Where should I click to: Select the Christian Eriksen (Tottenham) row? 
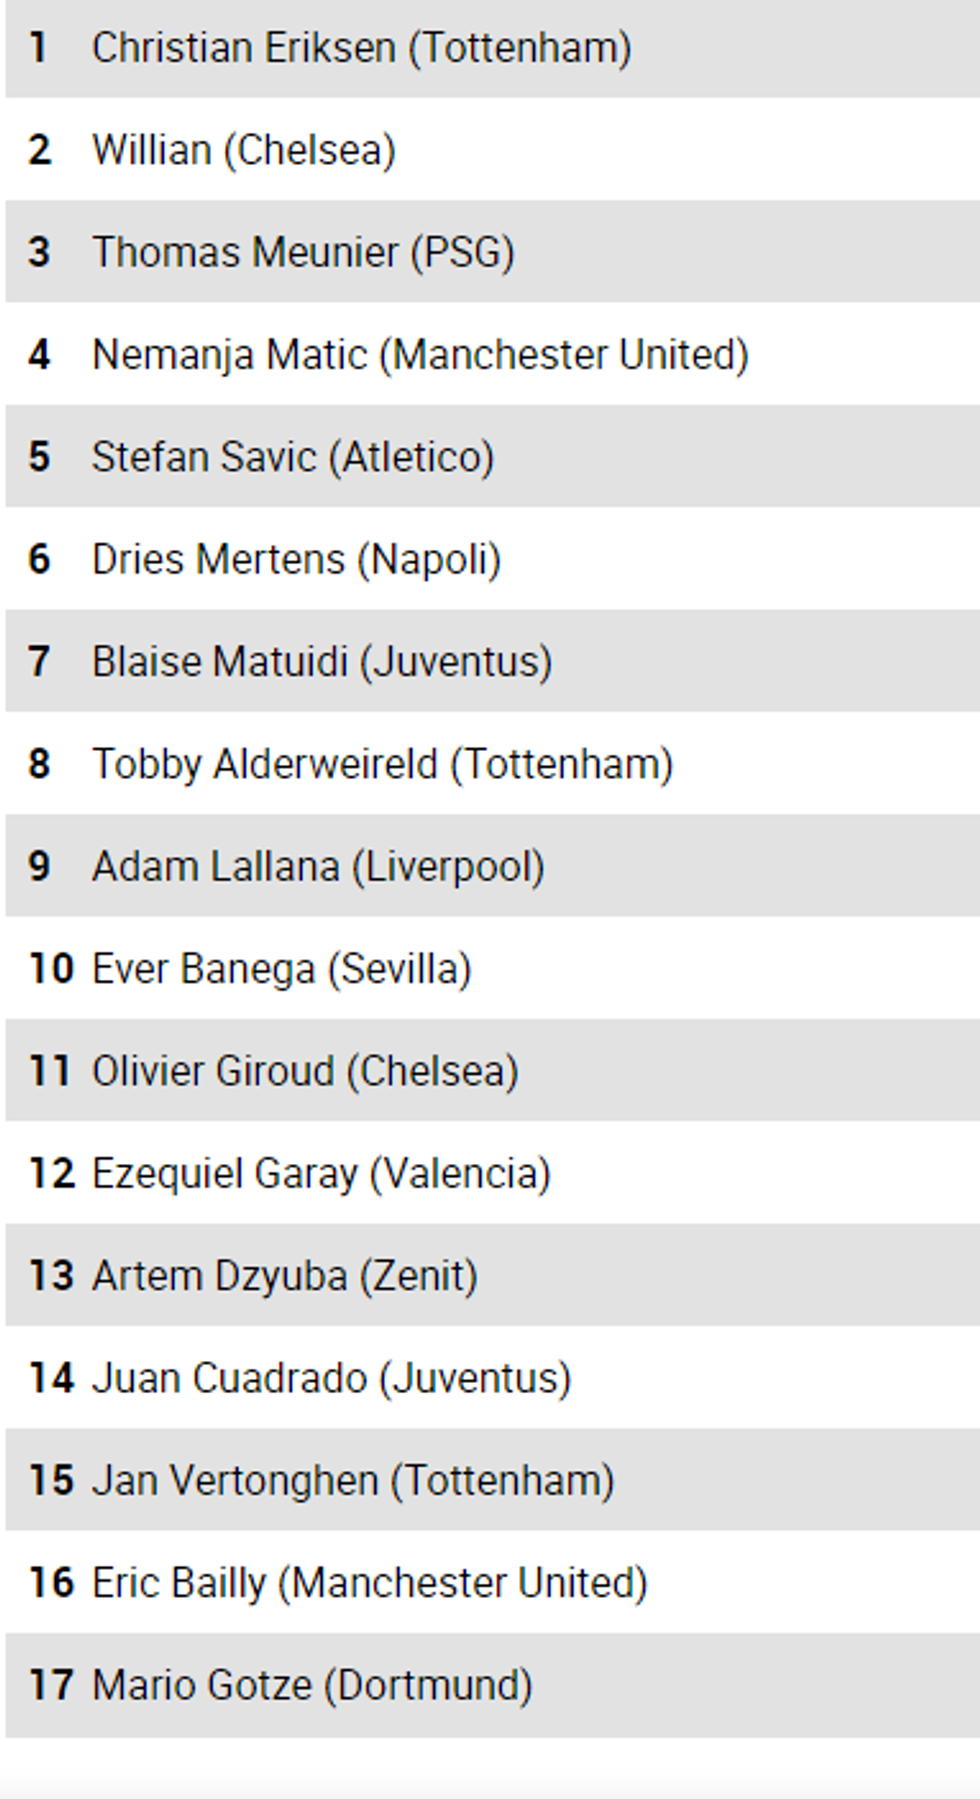(361, 48)
